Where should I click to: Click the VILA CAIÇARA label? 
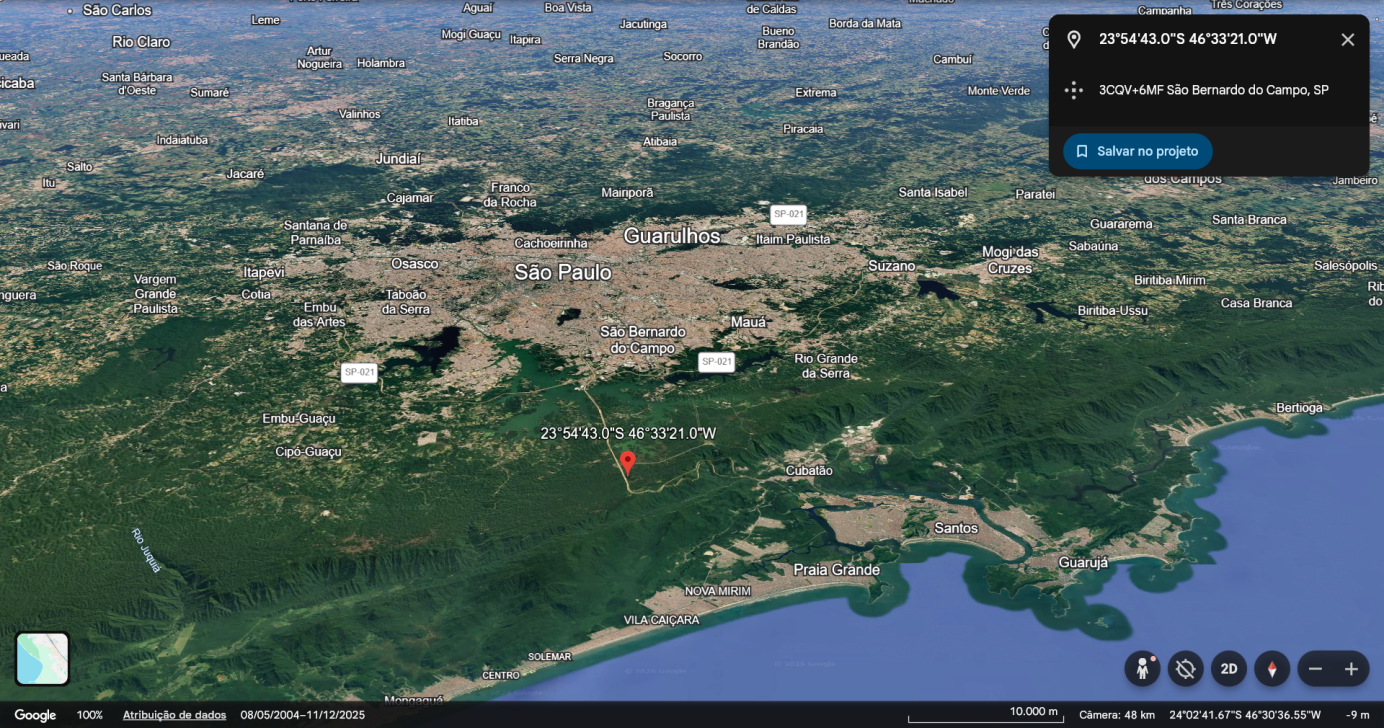point(661,620)
